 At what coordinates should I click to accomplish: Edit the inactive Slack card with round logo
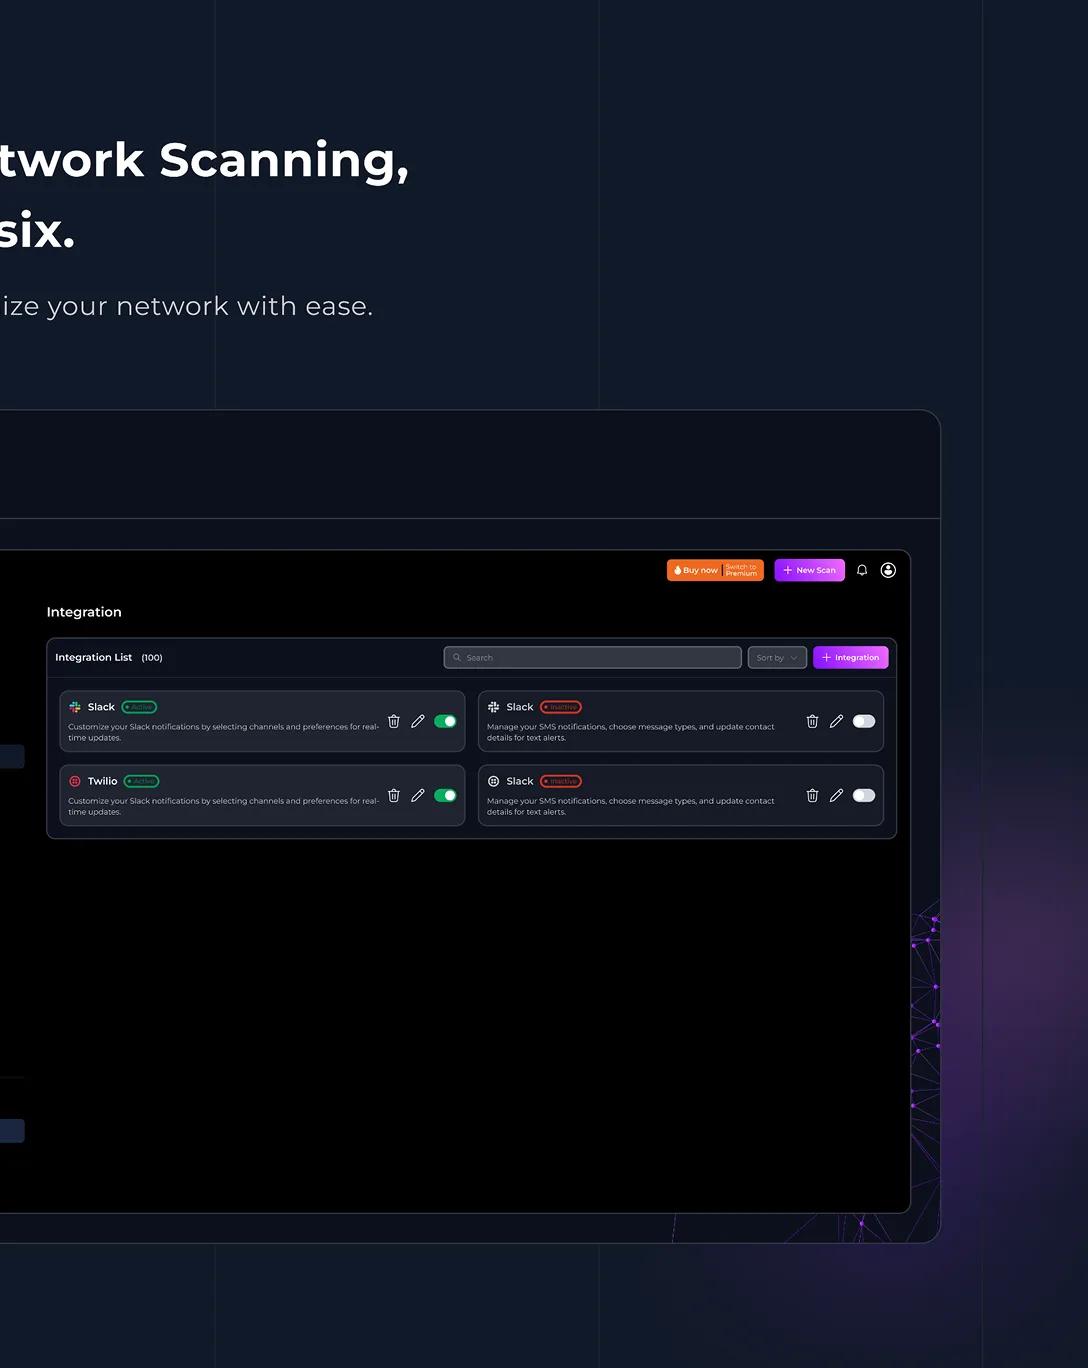(x=836, y=795)
